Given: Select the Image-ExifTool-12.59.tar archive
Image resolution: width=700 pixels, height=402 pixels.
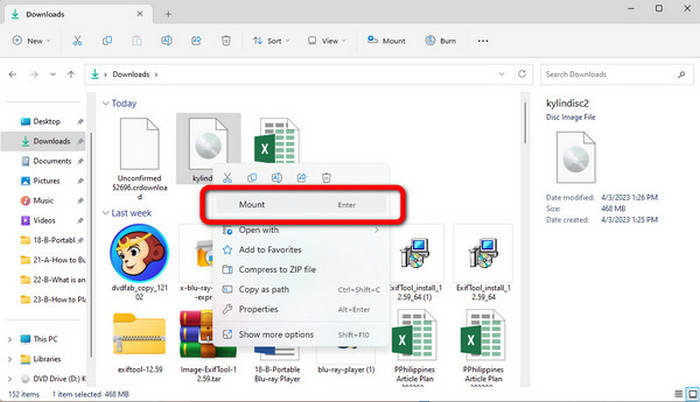Looking at the screenshot, I should [x=208, y=347].
